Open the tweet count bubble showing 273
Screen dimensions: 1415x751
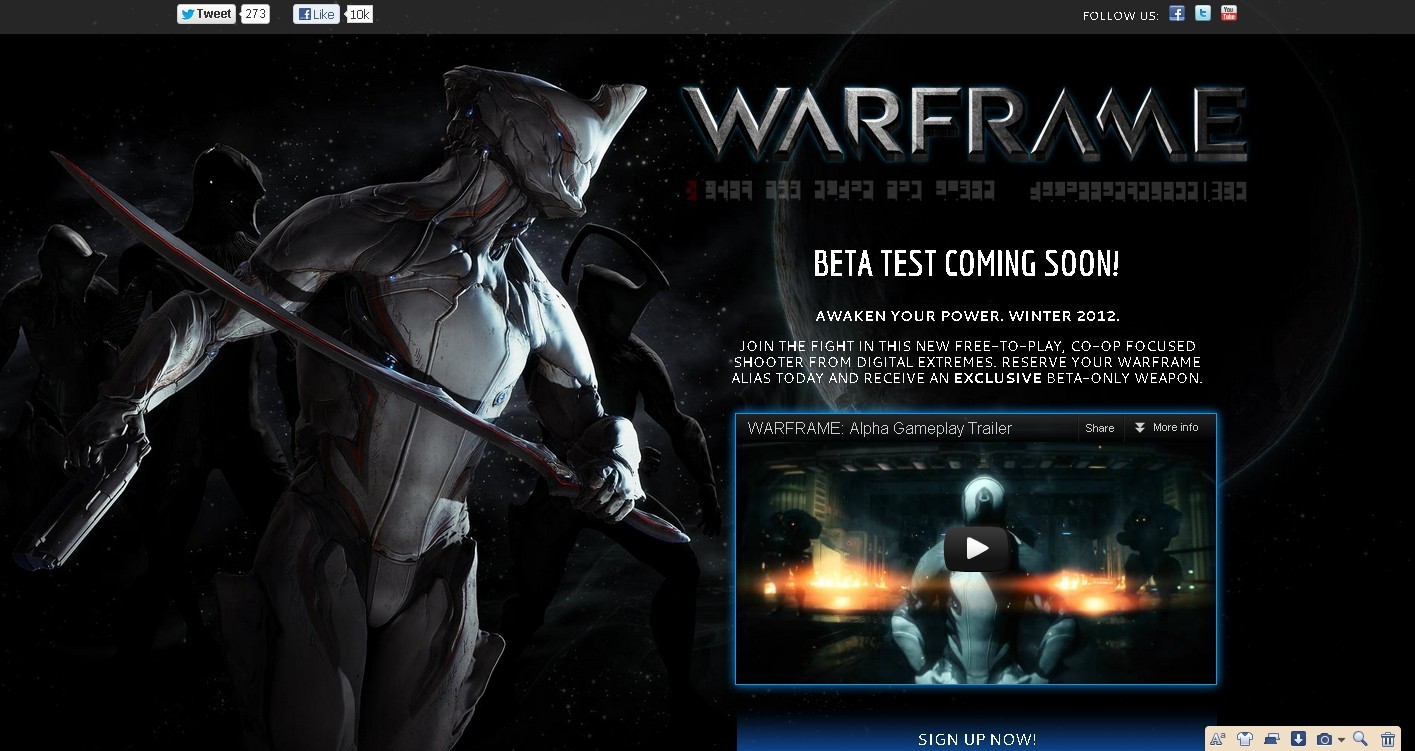(x=255, y=14)
